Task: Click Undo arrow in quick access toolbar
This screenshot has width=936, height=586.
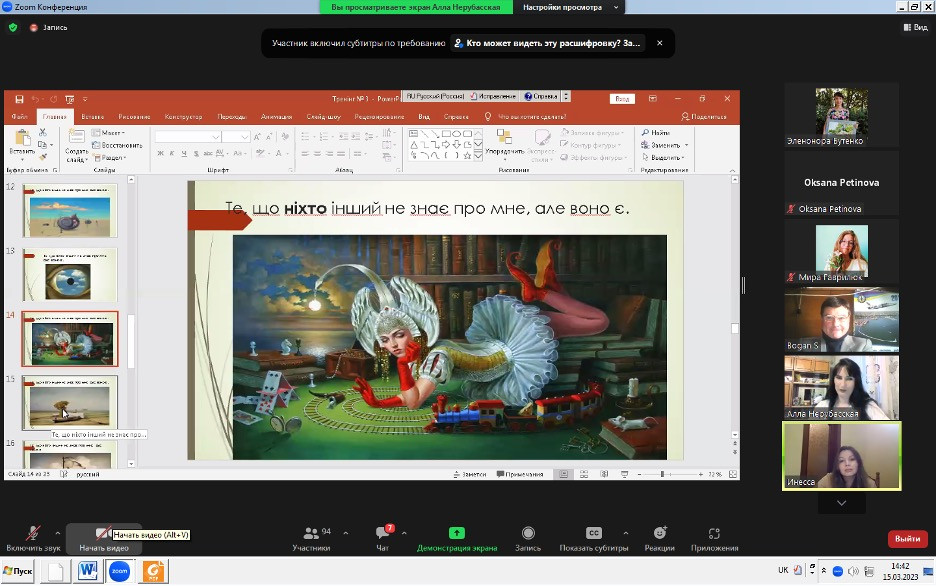Action: point(35,99)
